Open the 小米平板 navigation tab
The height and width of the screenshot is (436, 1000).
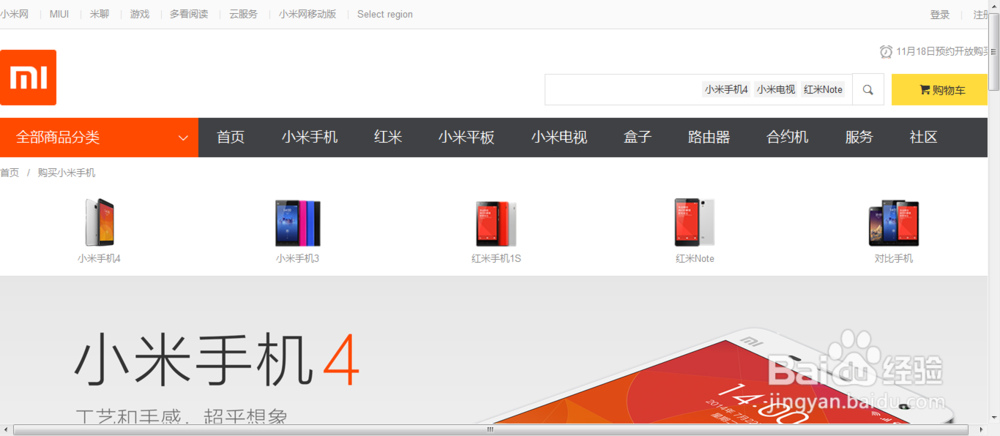pyautogui.click(x=466, y=137)
